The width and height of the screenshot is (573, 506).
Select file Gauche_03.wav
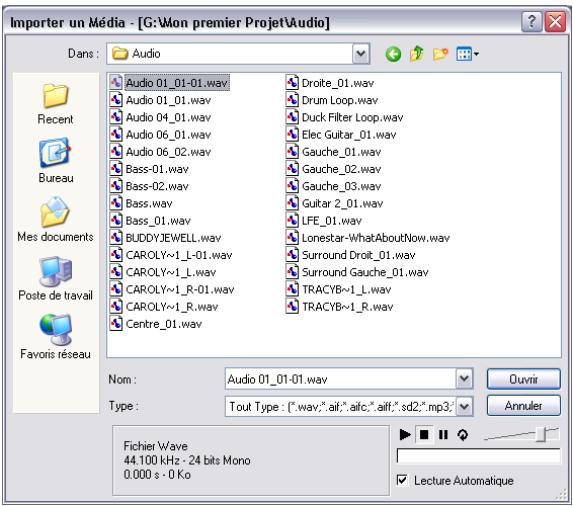pyautogui.click(x=334, y=186)
